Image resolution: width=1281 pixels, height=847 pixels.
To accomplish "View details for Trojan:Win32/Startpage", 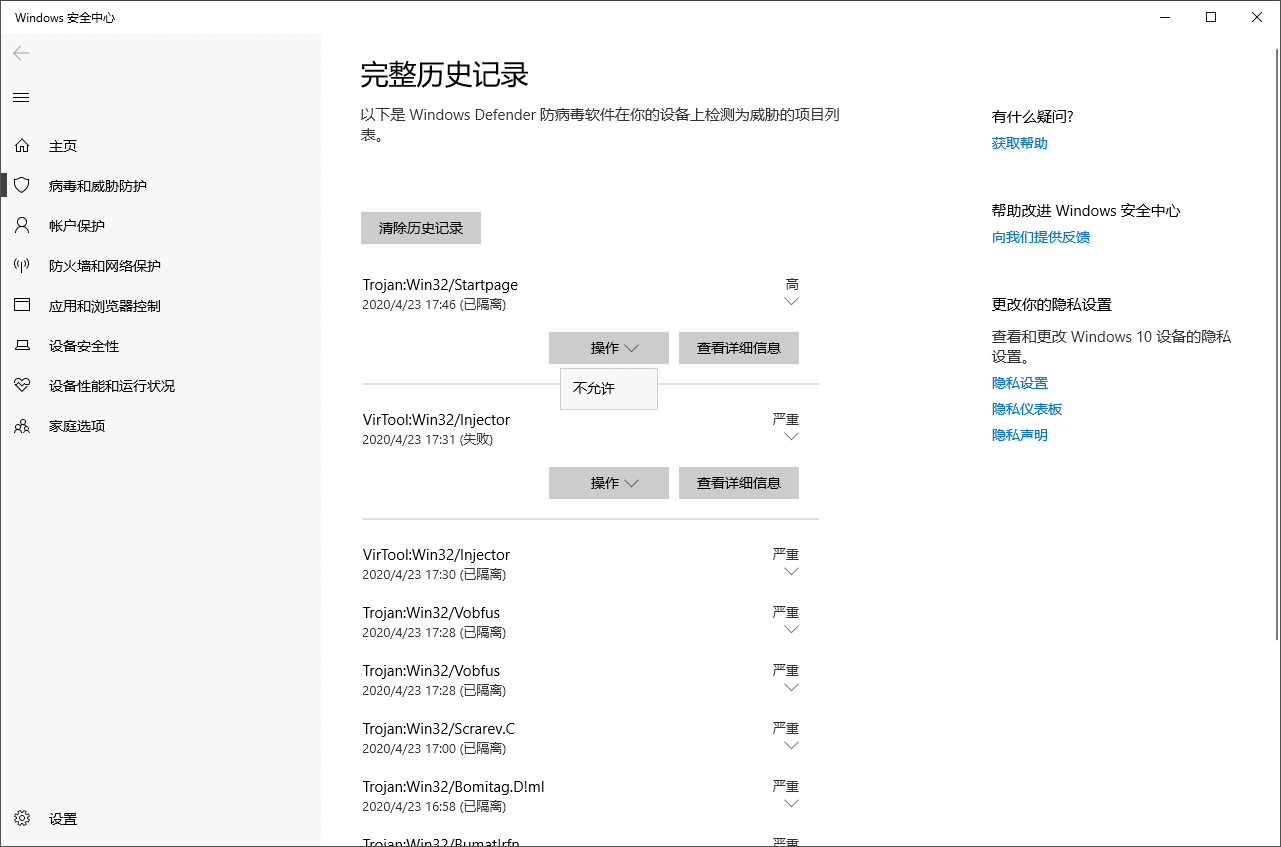I will click(739, 348).
